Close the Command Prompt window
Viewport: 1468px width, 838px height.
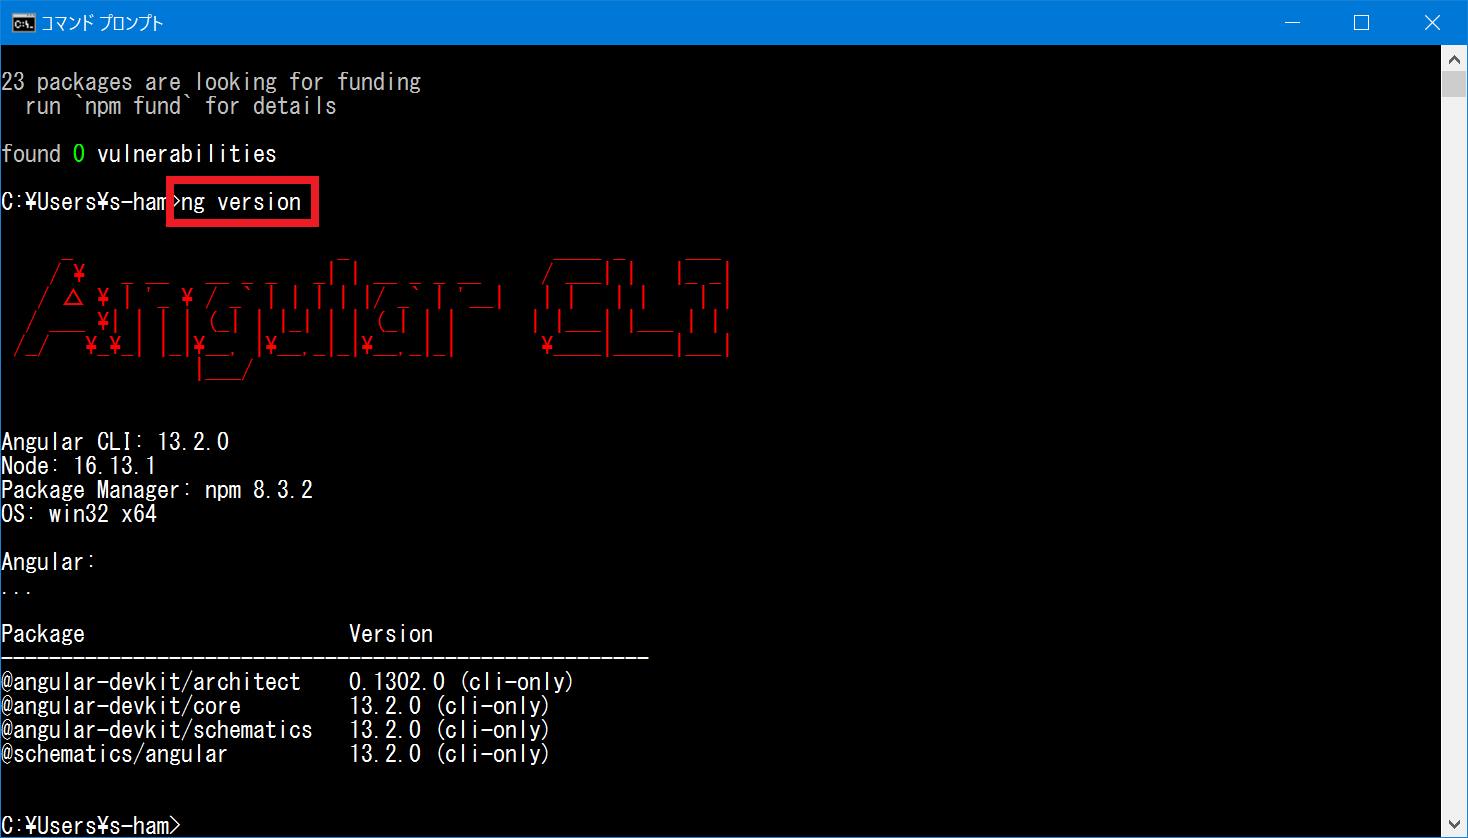[x=1432, y=23]
